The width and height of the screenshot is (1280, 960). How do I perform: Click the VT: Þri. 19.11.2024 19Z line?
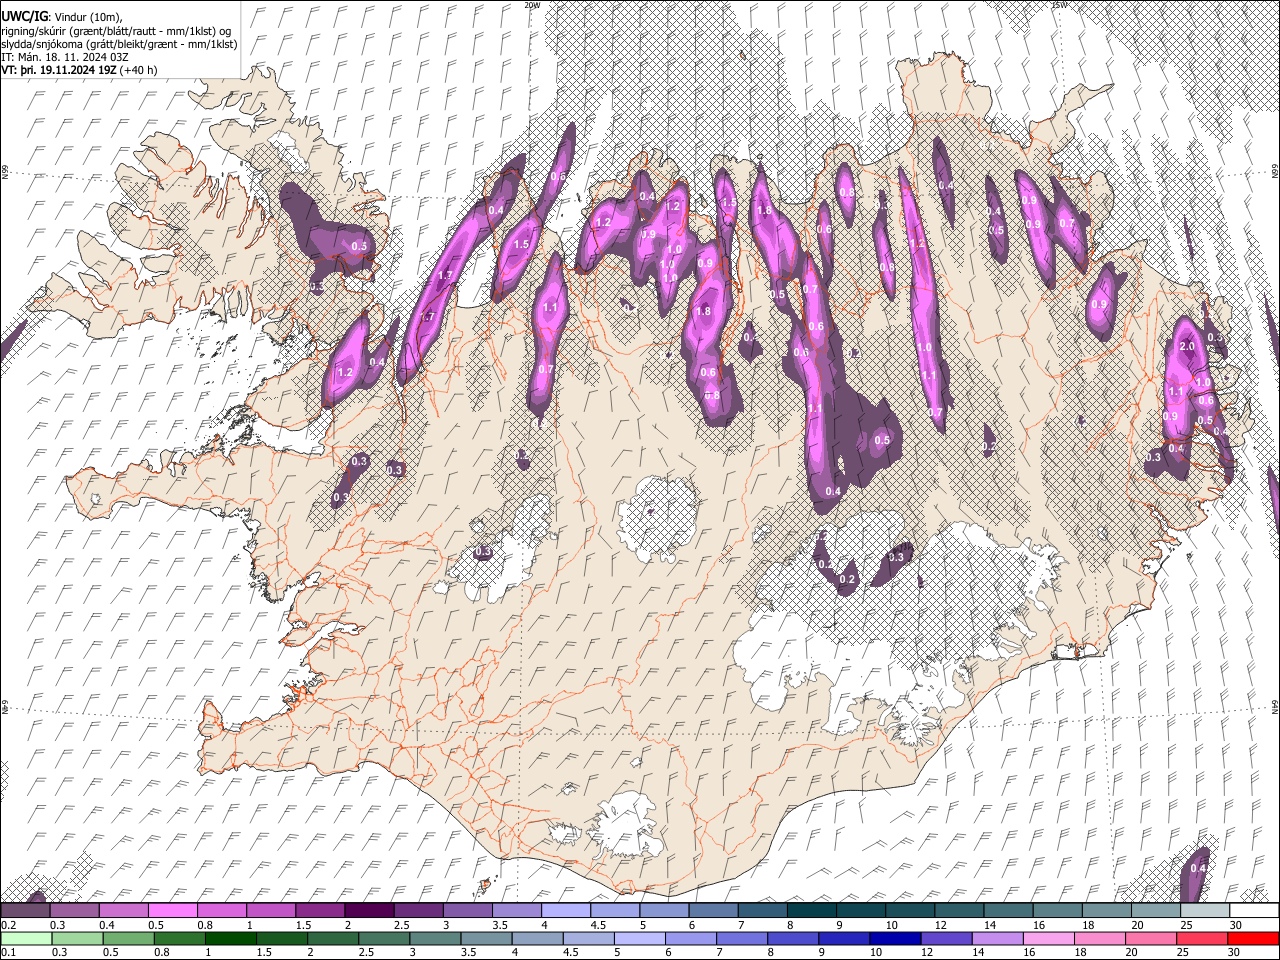(x=79, y=70)
